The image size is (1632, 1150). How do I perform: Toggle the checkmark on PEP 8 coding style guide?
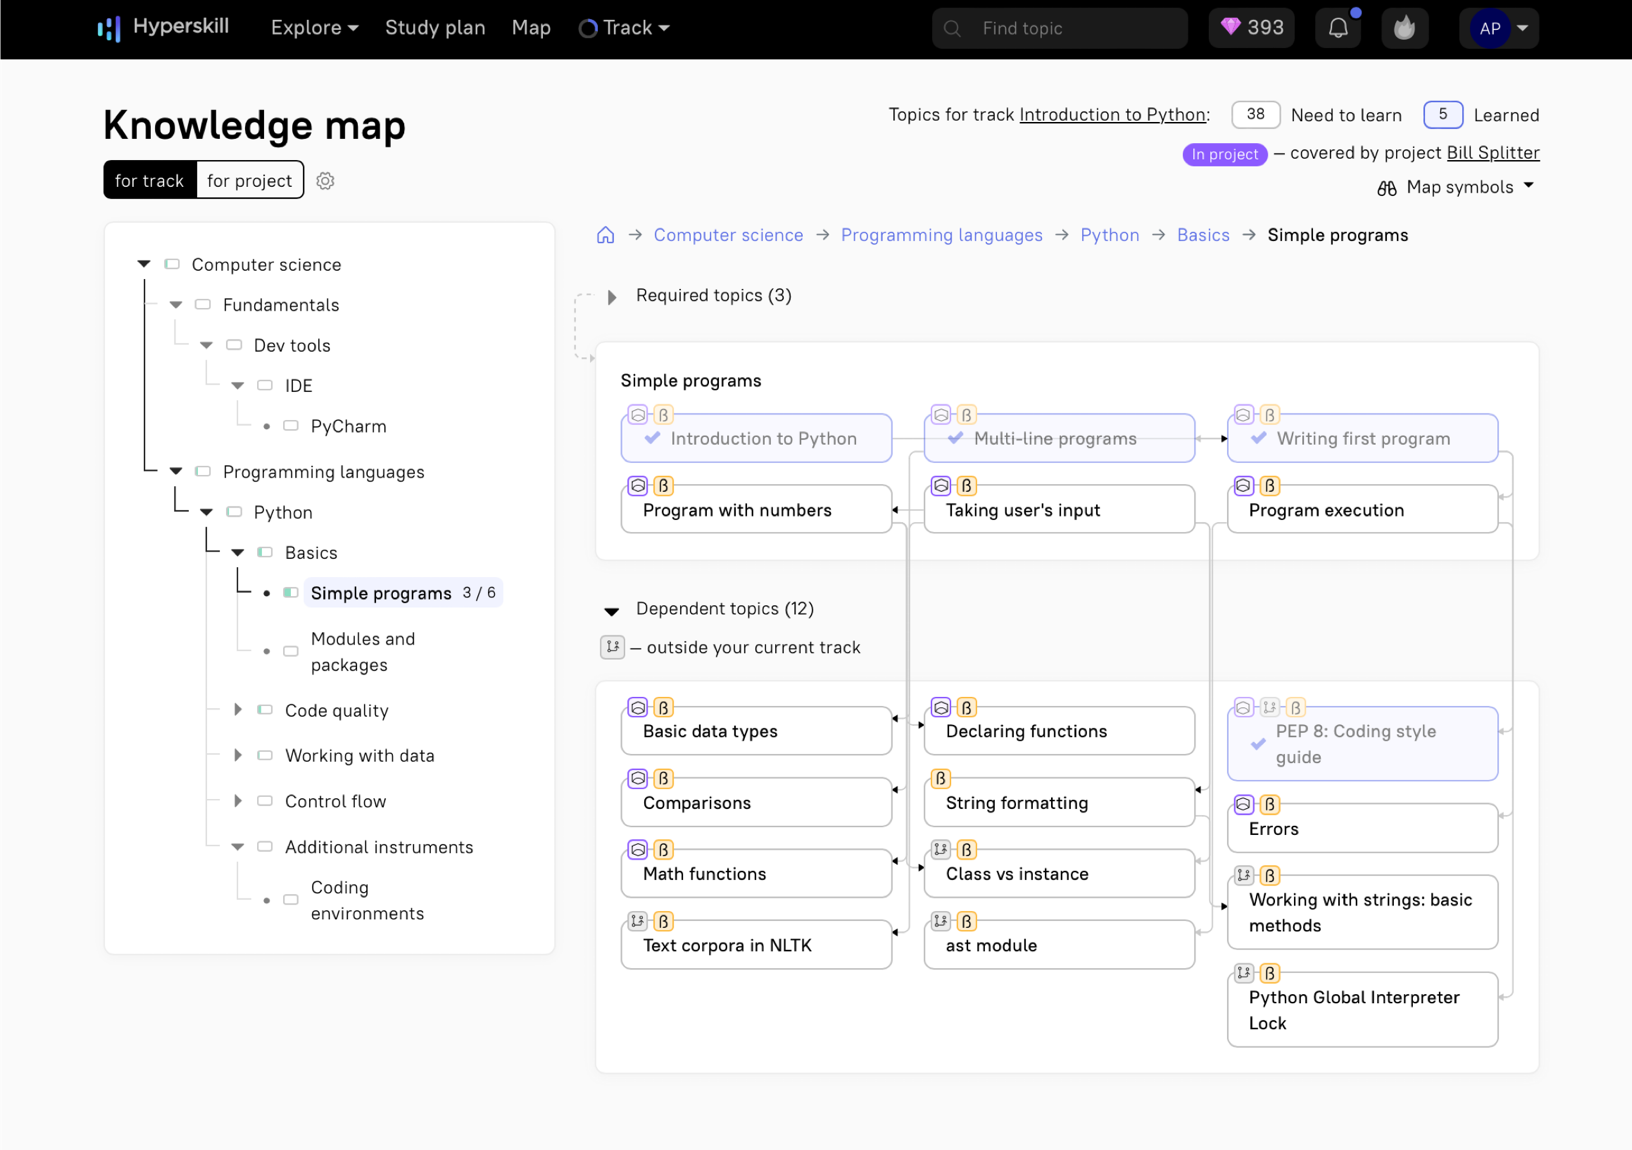click(1258, 743)
